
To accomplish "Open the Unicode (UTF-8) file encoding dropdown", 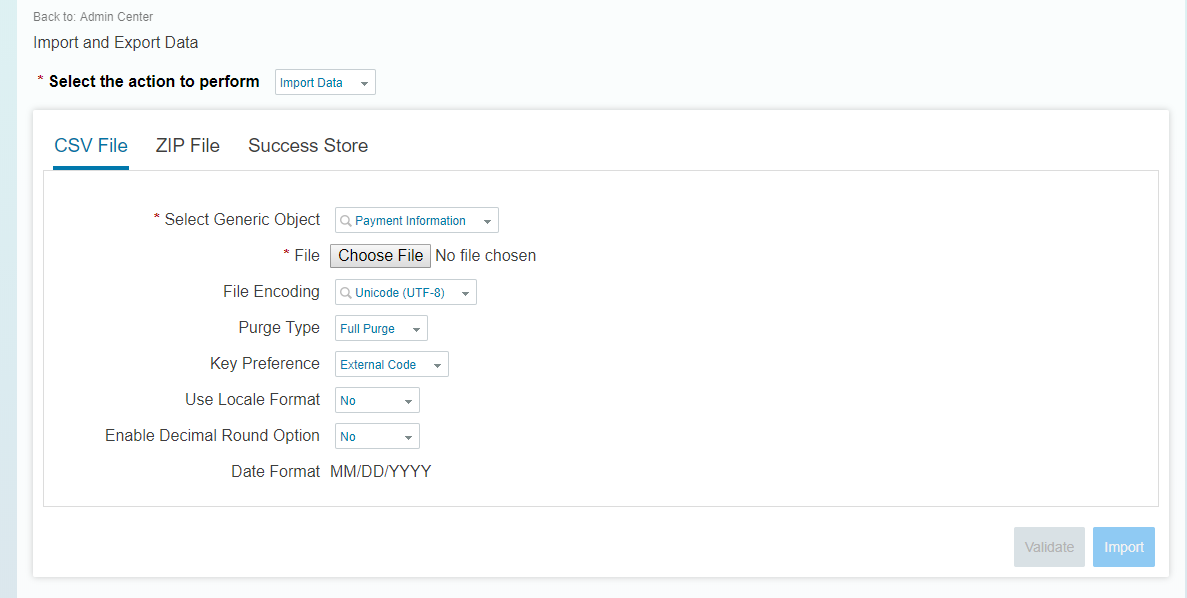I will click(x=406, y=292).
